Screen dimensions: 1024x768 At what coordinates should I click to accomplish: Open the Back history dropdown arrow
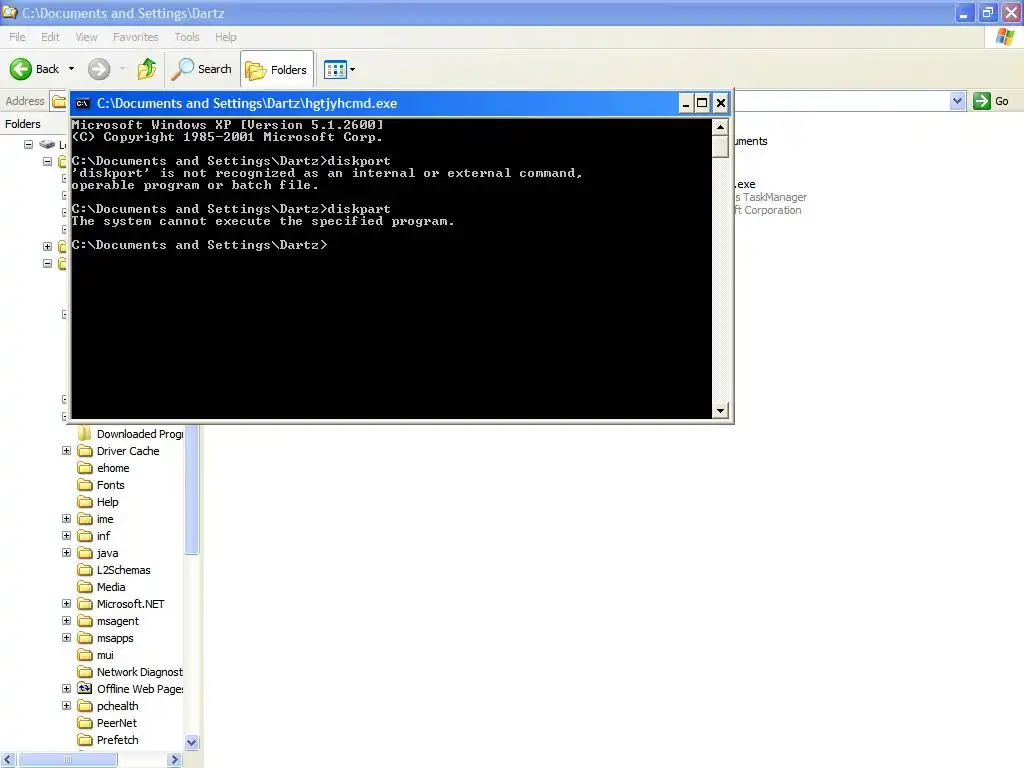click(x=71, y=69)
